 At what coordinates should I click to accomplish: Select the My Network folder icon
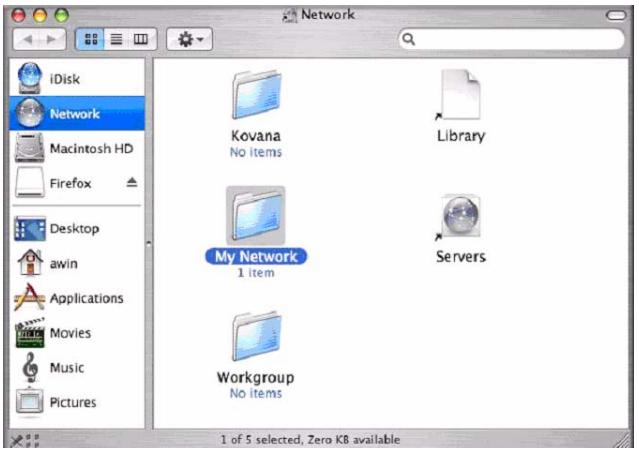(256, 216)
